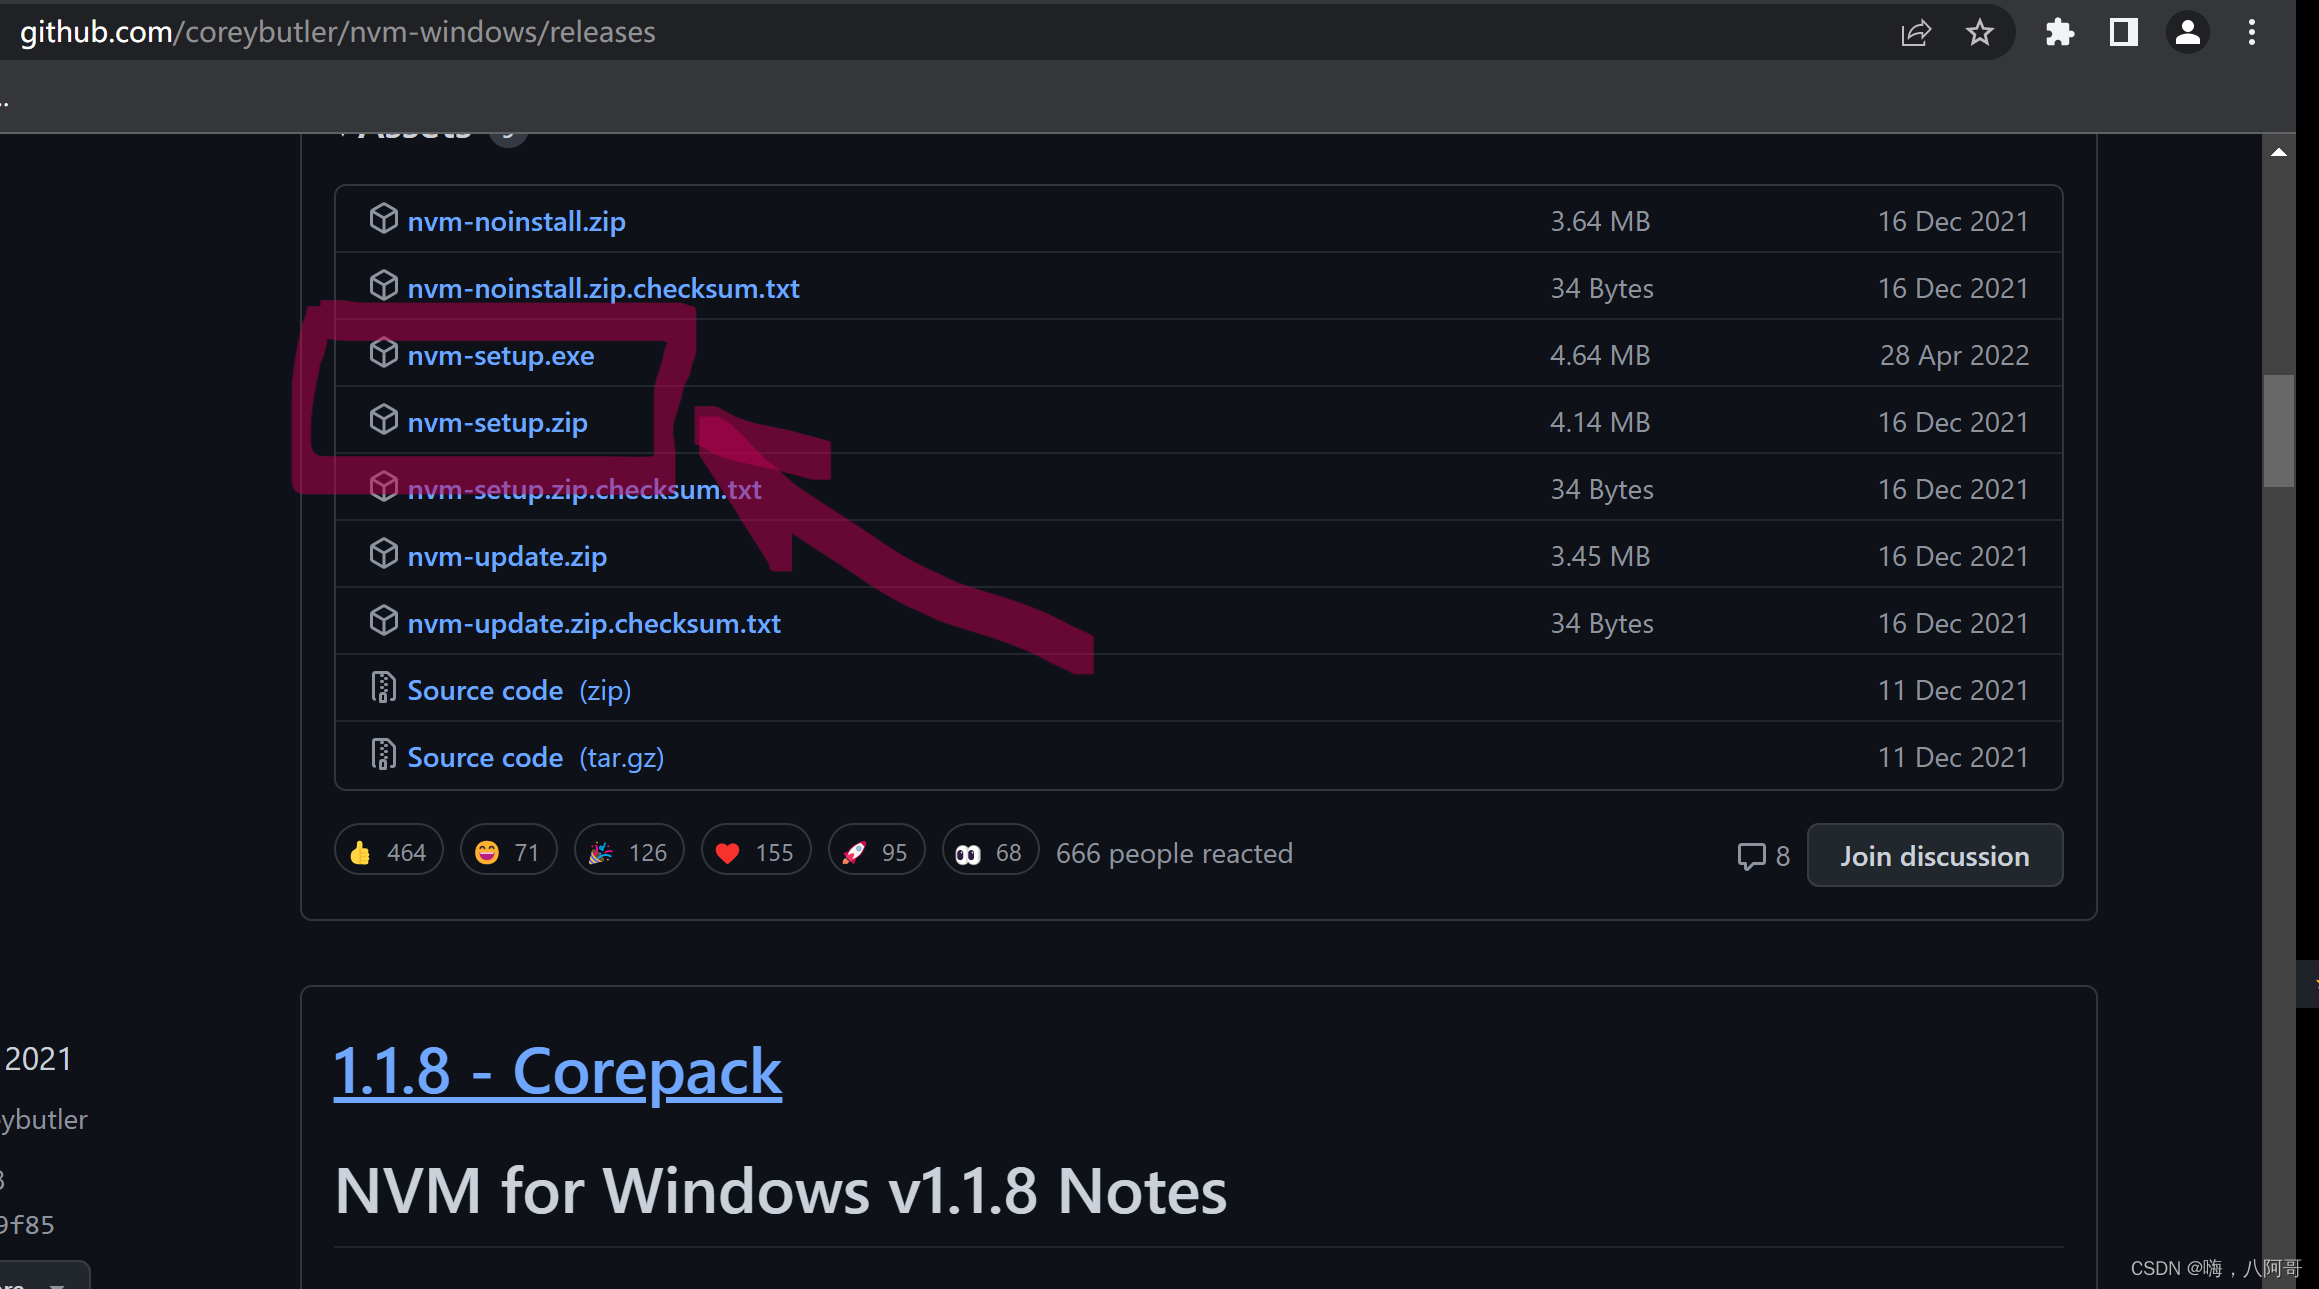Toggle laugh reaction with 71

[x=508, y=851]
